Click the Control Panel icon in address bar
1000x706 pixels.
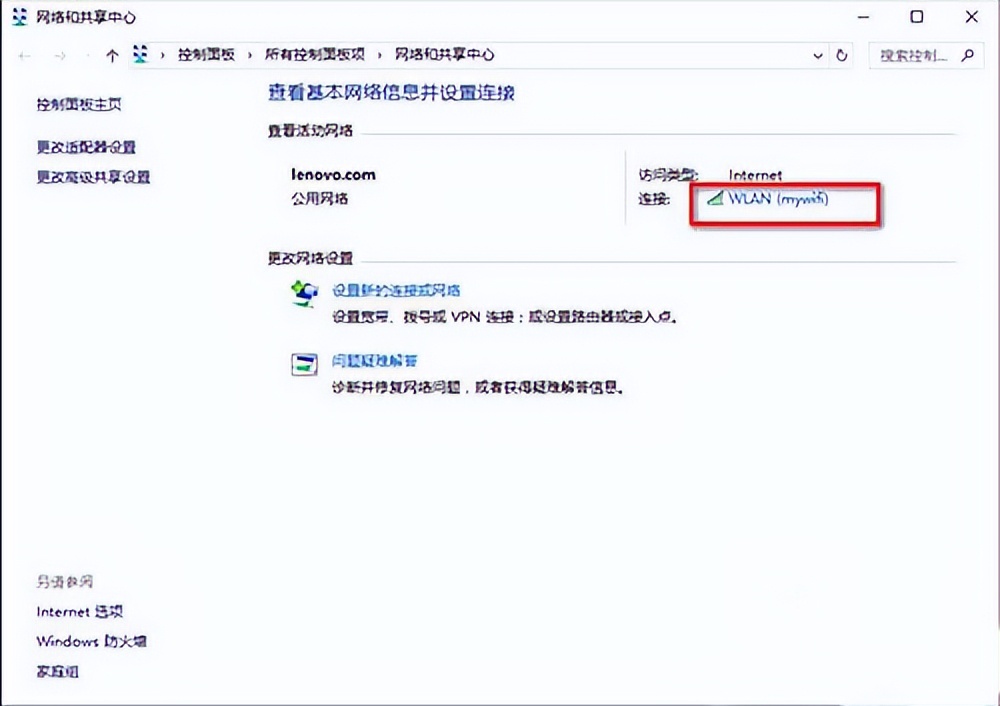pyautogui.click(x=140, y=55)
